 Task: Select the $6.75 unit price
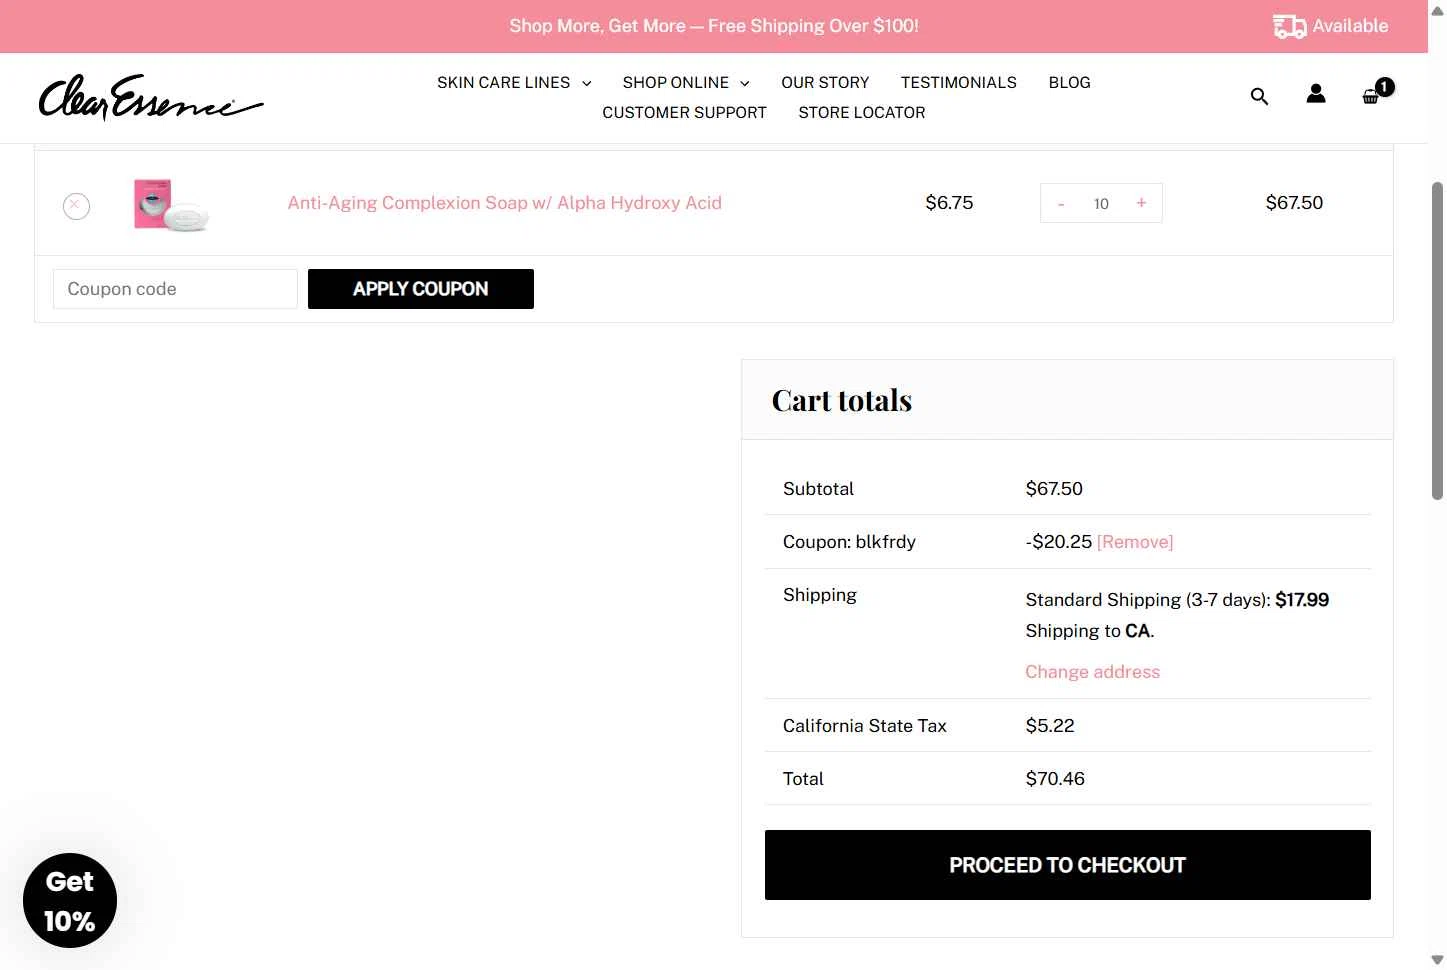tap(949, 203)
